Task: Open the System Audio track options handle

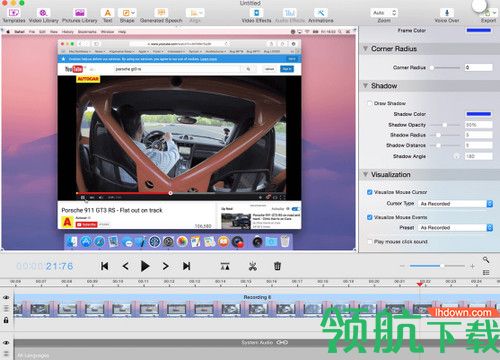Action: 6,353
